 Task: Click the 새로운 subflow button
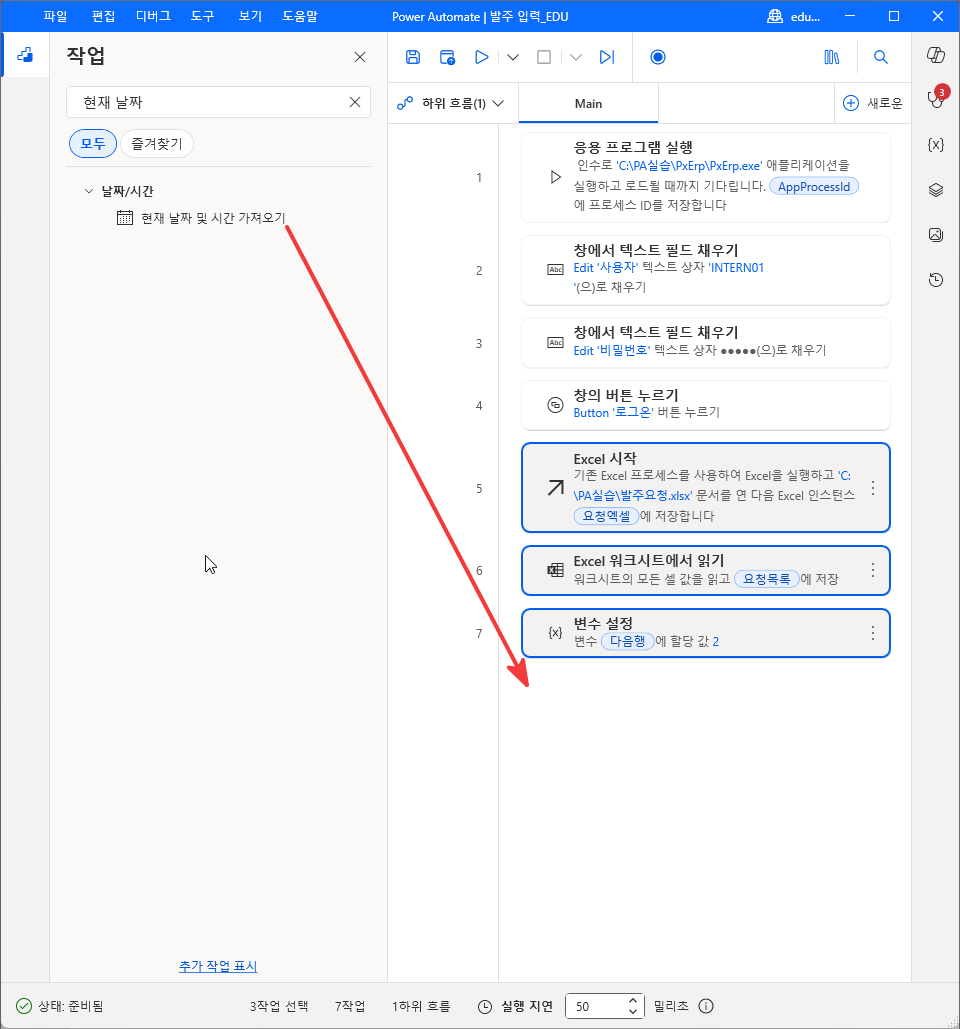[873, 103]
